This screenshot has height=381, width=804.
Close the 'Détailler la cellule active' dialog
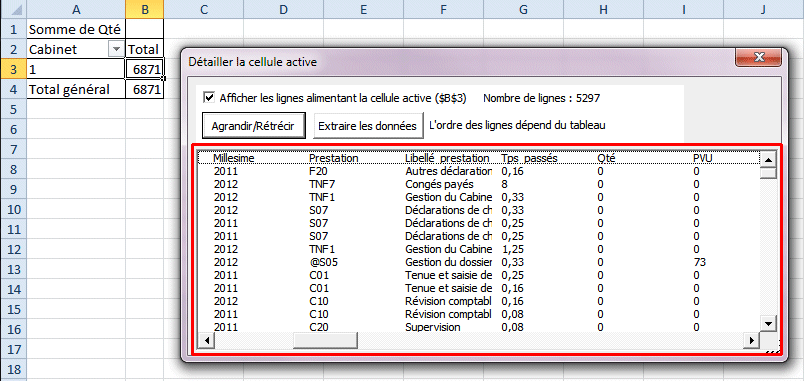(759, 56)
